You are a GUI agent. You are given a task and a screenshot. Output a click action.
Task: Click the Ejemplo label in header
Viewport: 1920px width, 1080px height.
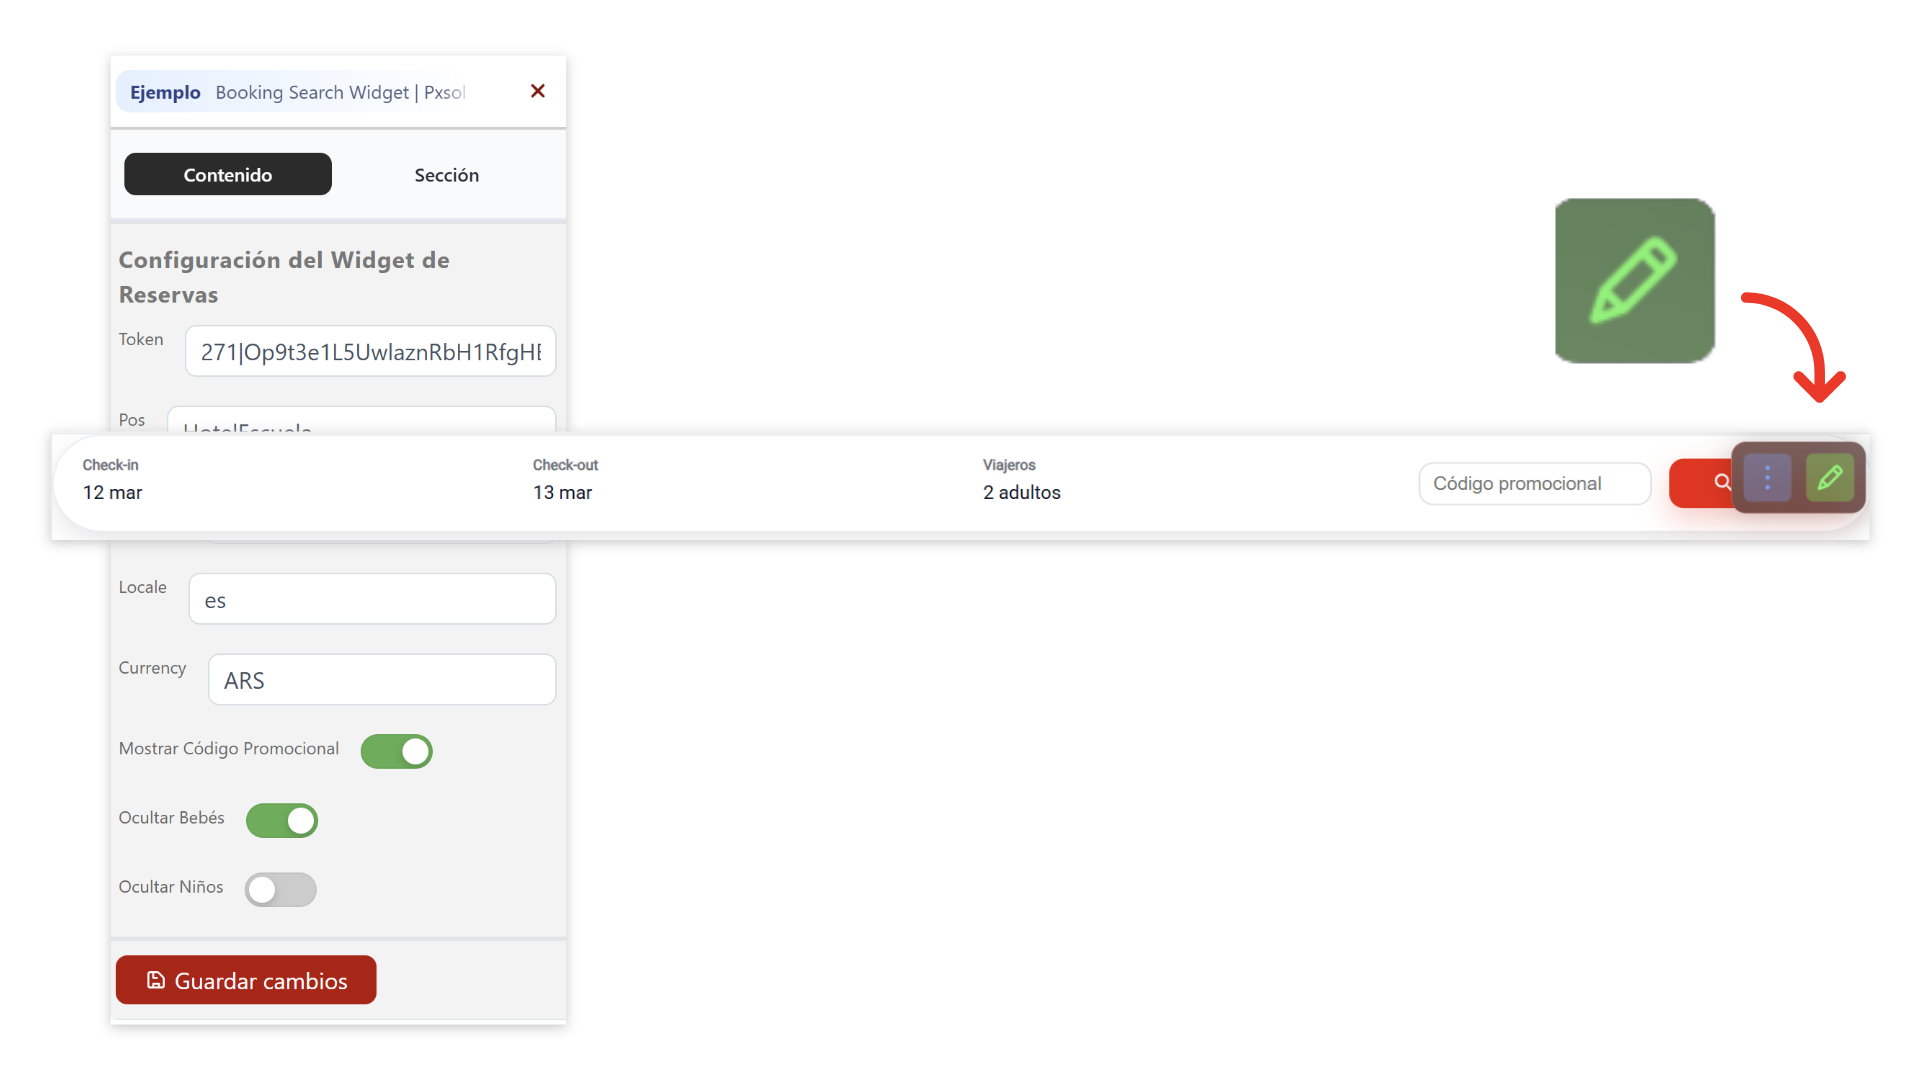165,92
